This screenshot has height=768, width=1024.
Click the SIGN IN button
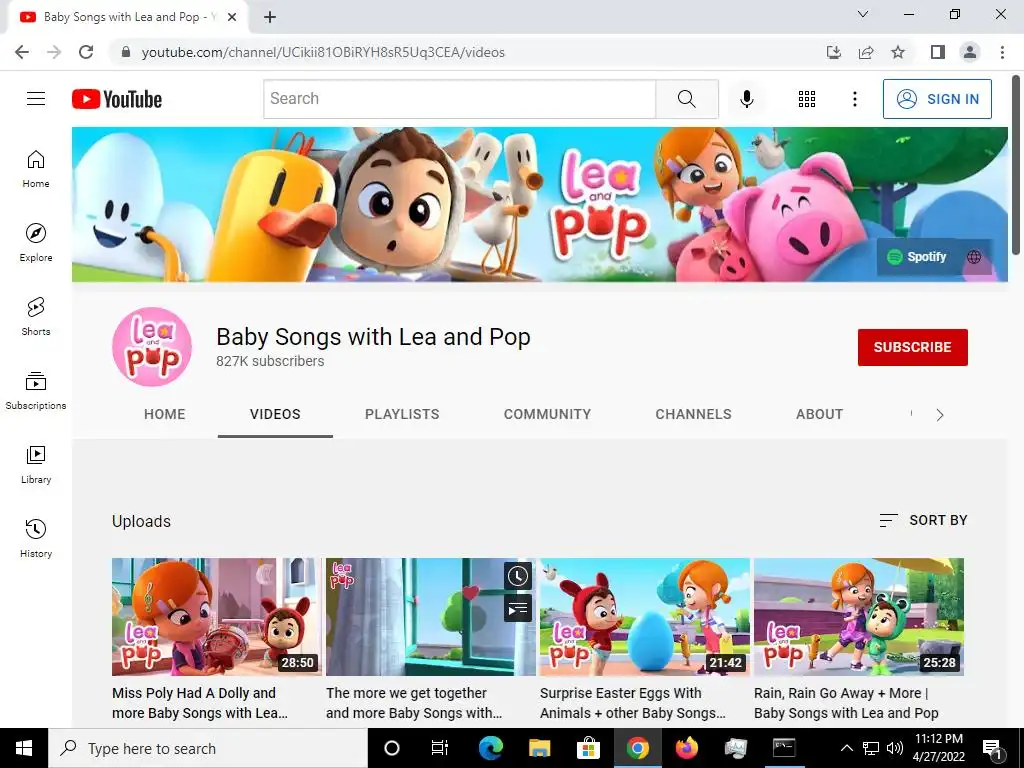(x=937, y=99)
